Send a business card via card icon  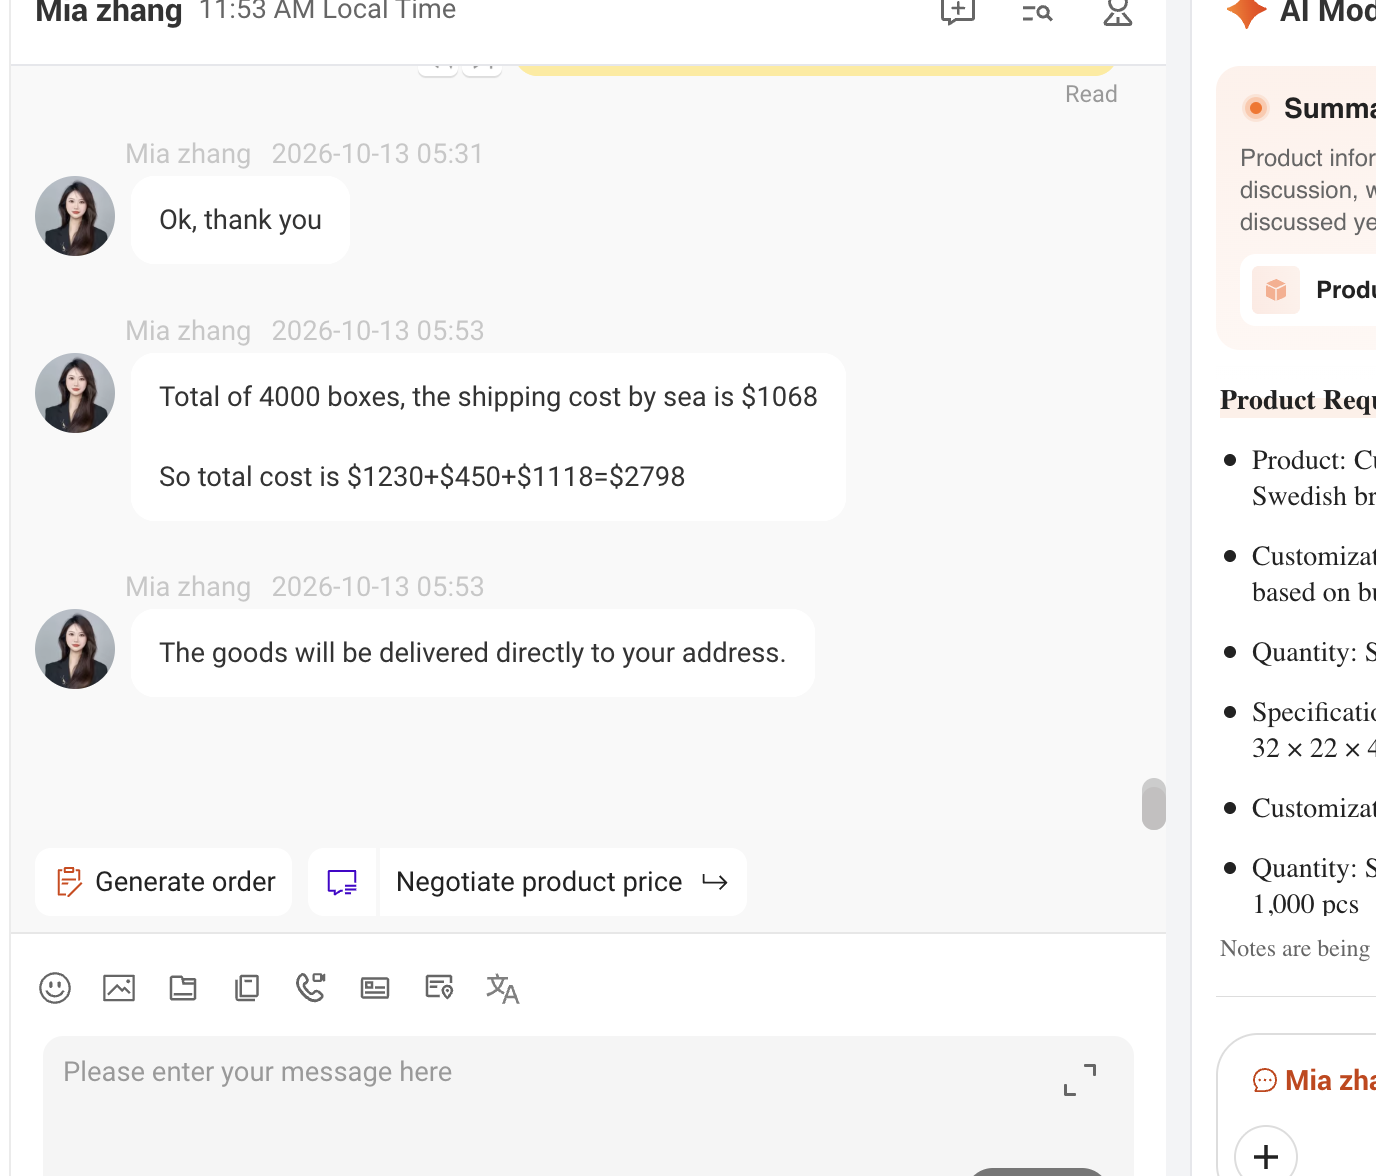(x=375, y=988)
